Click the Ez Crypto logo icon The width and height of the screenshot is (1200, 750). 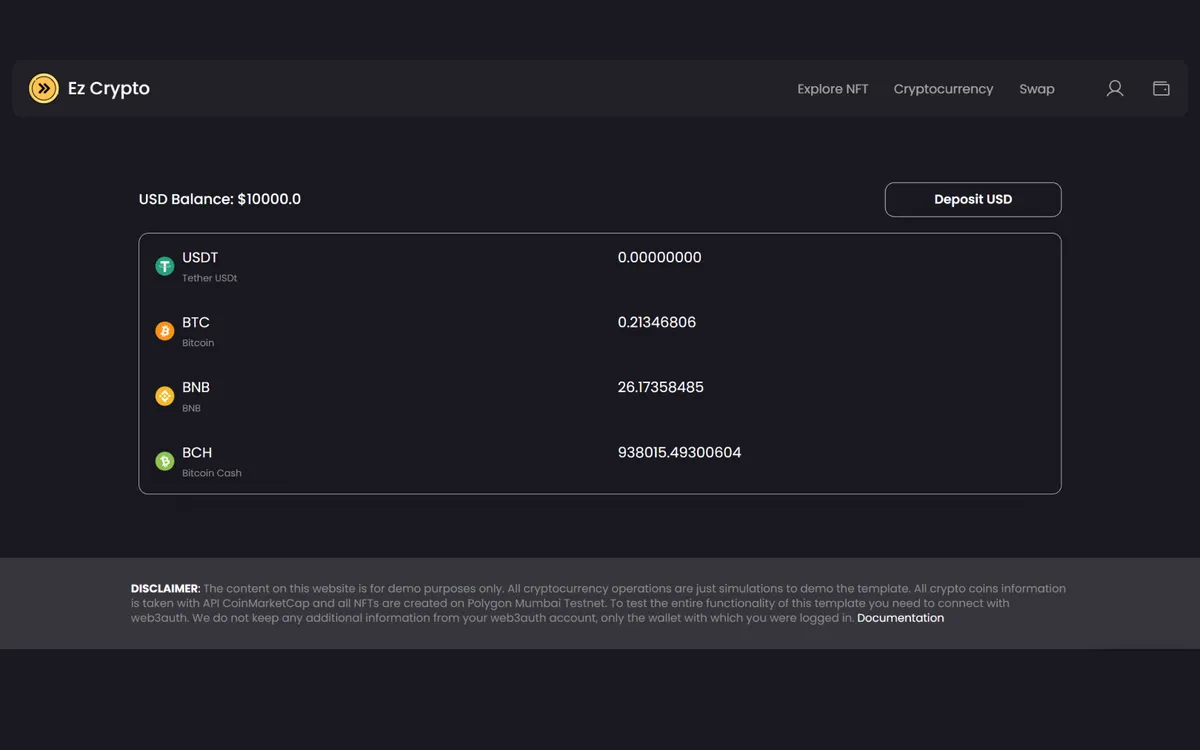tap(44, 89)
